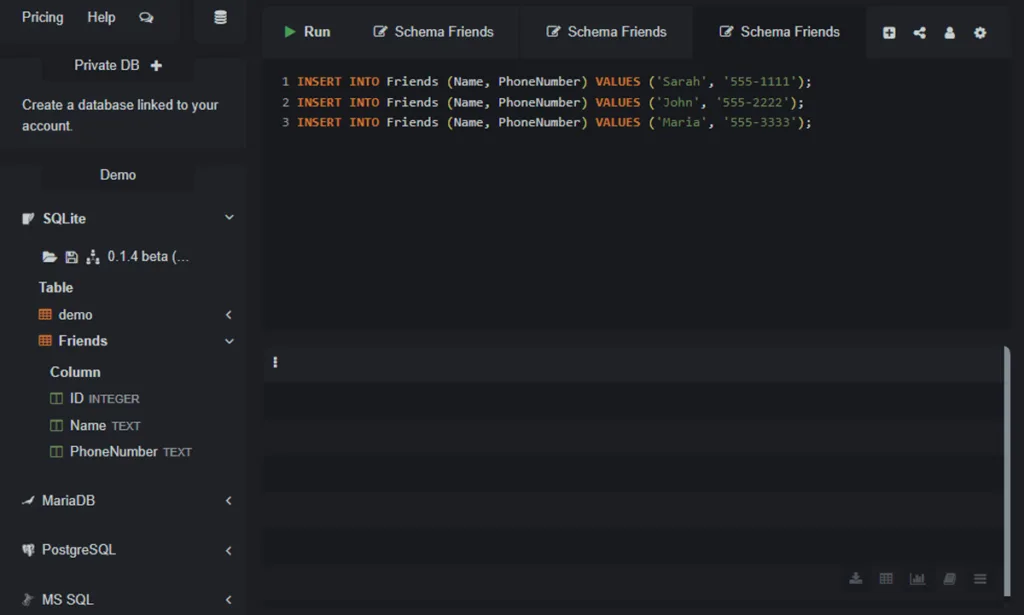
Task: Add a new editor tab with the plus icon
Action: click(889, 32)
